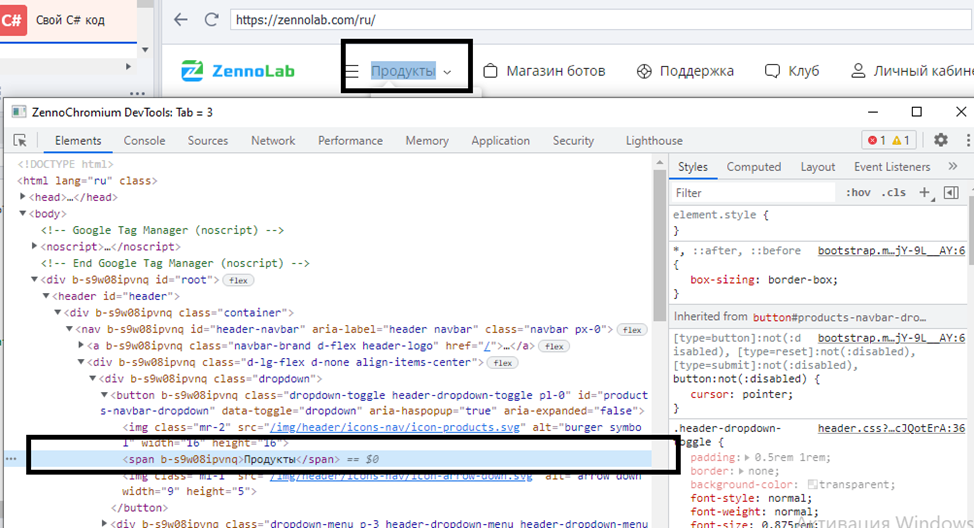Viewport: 974px width, 528px height.
Task: Toggle the computed styles sidebar icon
Action: coord(951,192)
